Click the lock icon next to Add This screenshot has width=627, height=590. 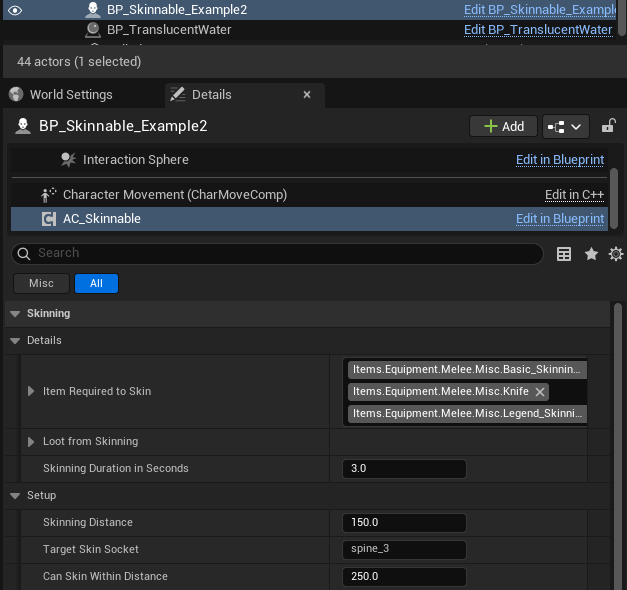coord(608,127)
